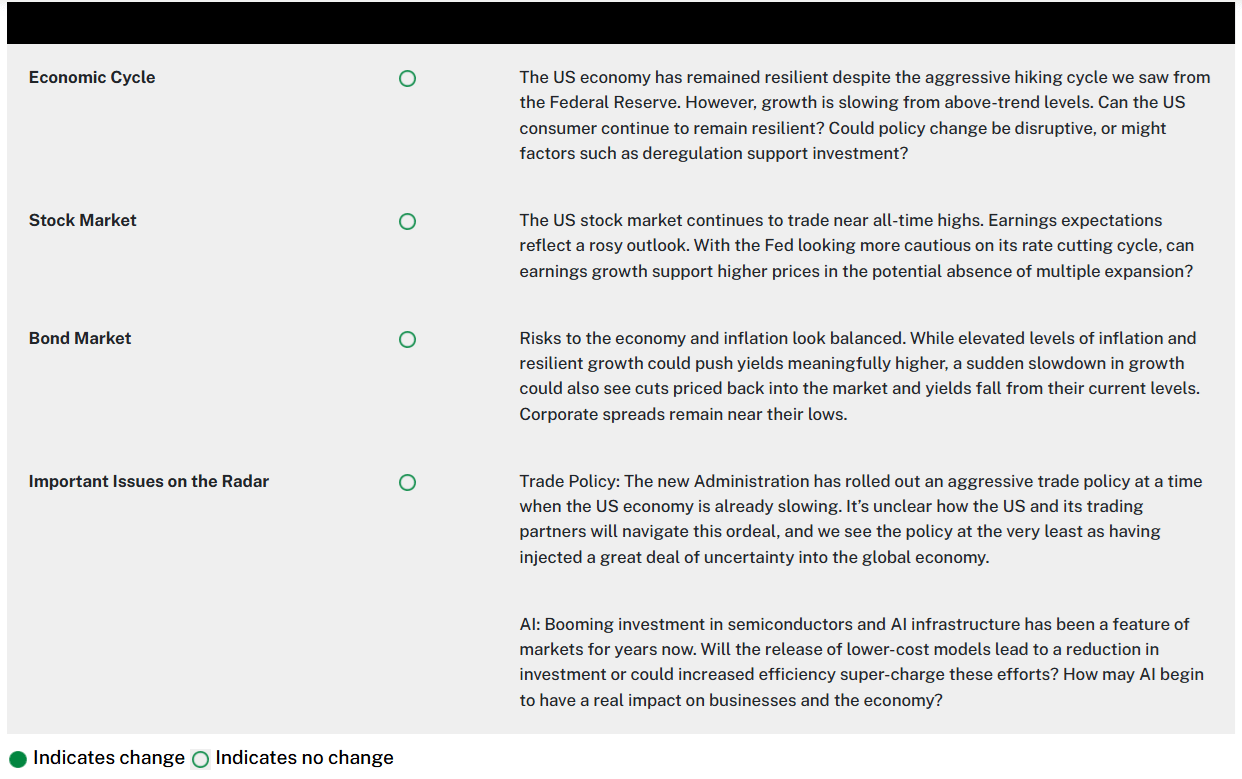Click the "Trade Policy:" heading text
This screenshot has height=779, width=1242.
point(569,481)
